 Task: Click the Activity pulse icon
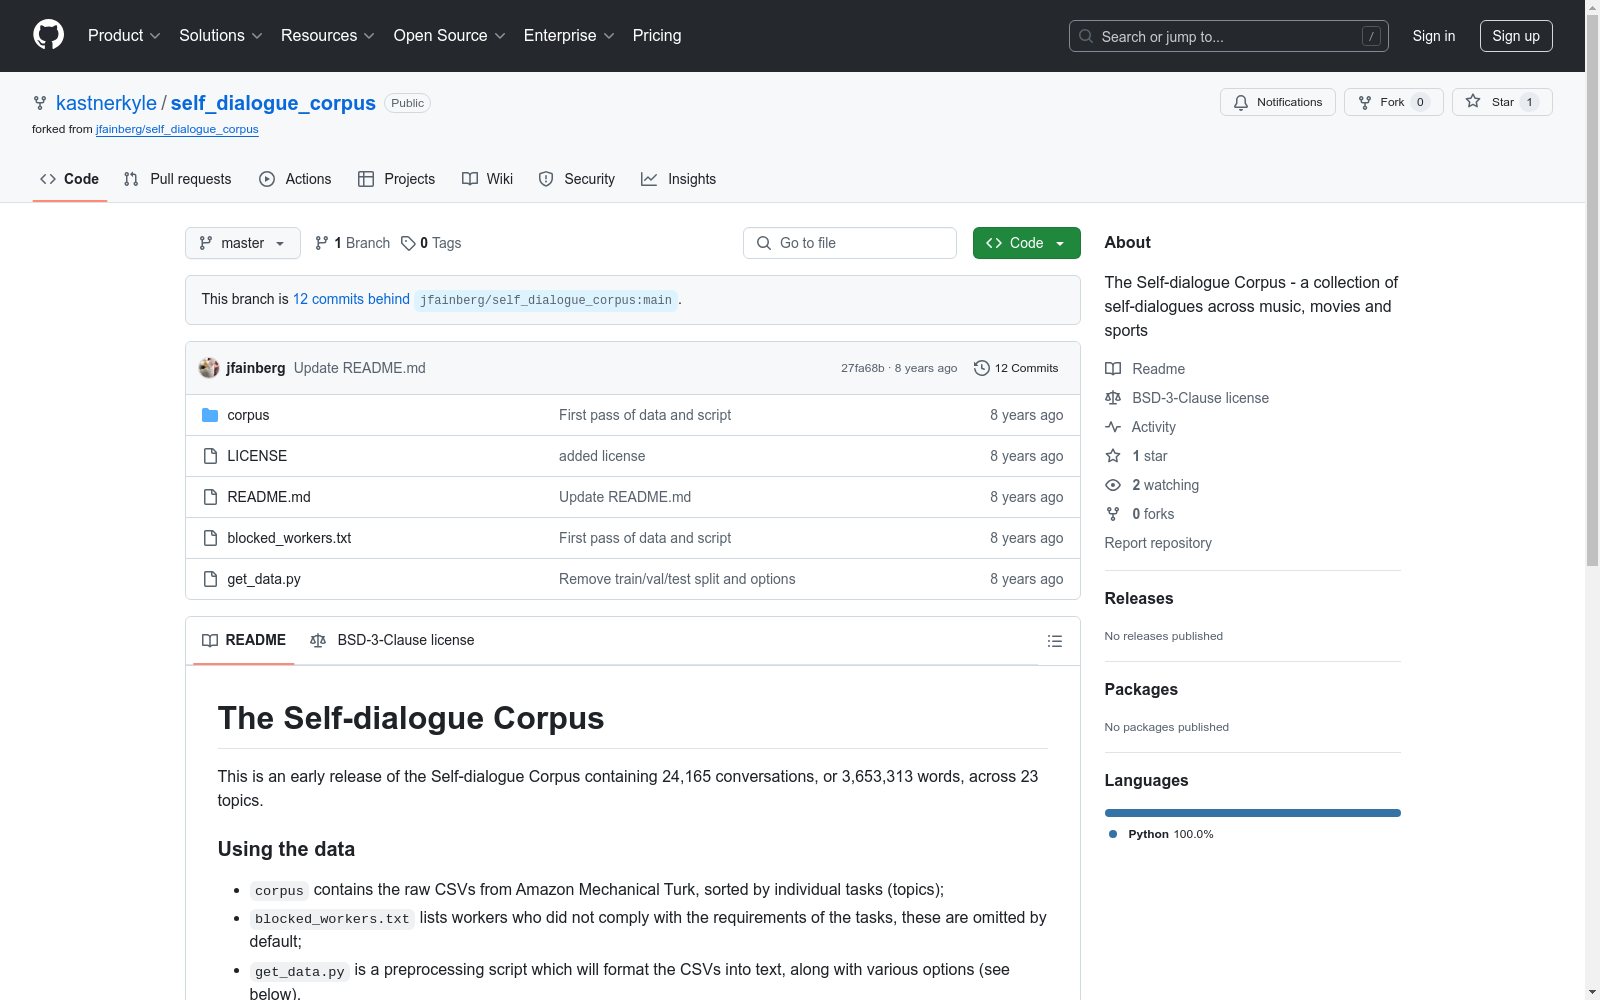click(x=1113, y=427)
